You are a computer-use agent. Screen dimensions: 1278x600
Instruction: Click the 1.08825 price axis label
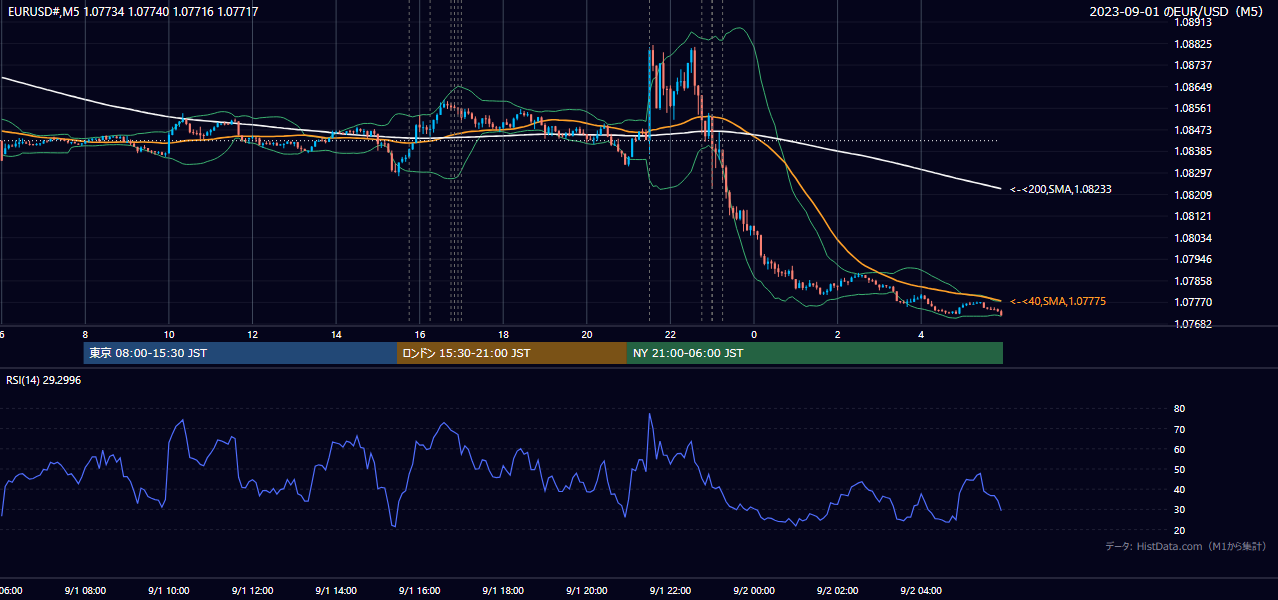pyautogui.click(x=1194, y=44)
